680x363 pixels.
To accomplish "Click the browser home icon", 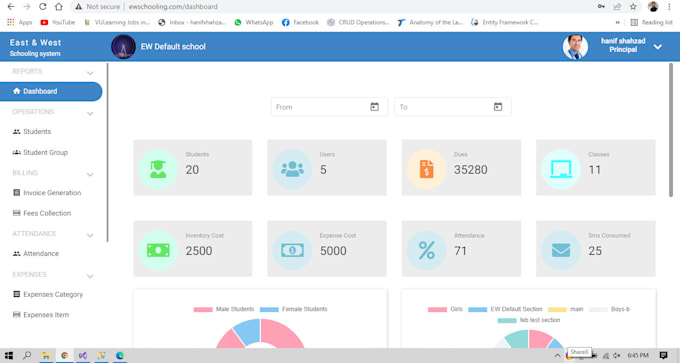I will pos(59,7).
